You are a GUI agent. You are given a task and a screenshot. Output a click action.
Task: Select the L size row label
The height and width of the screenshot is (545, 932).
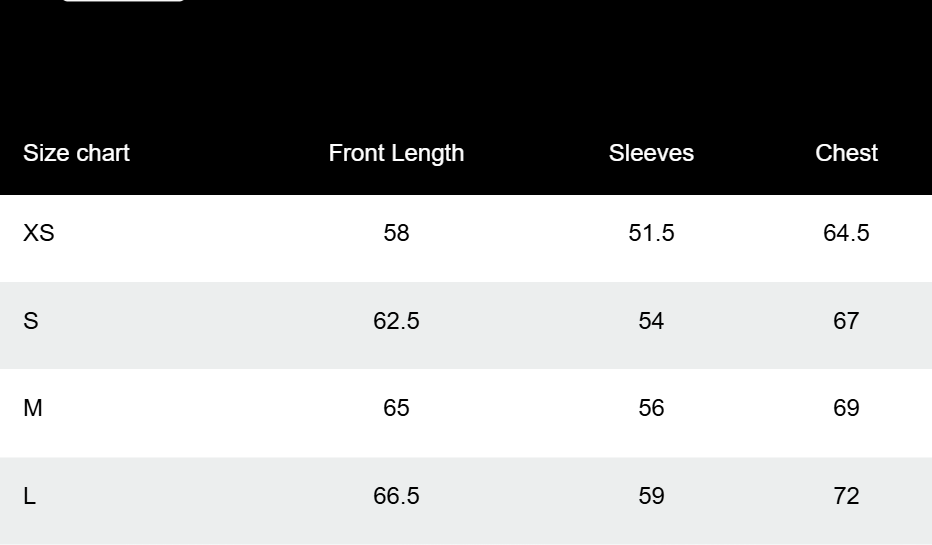pos(30,496)
